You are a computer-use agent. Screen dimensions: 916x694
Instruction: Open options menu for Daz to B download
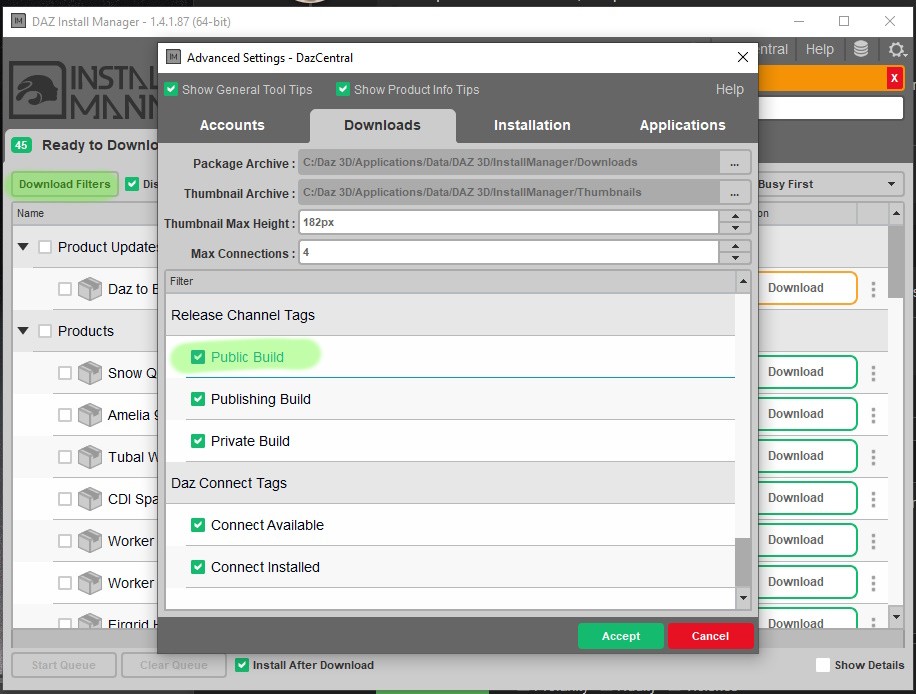[873, 289]
